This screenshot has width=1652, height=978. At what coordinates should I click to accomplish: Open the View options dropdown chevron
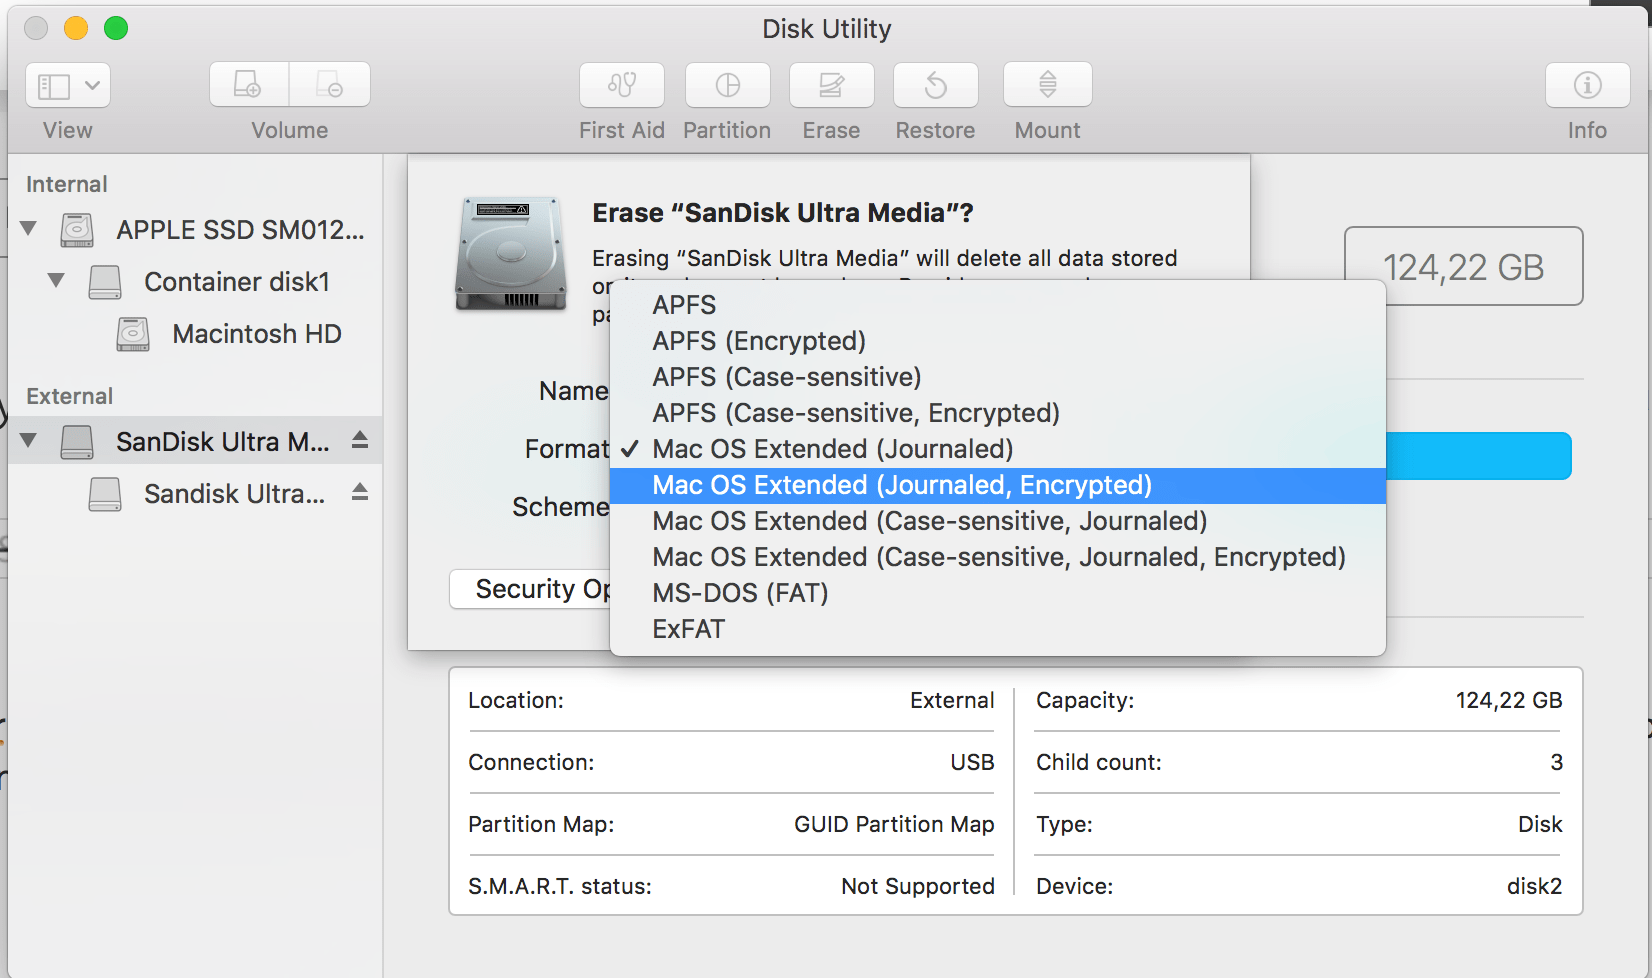click(x=93, y=85)
